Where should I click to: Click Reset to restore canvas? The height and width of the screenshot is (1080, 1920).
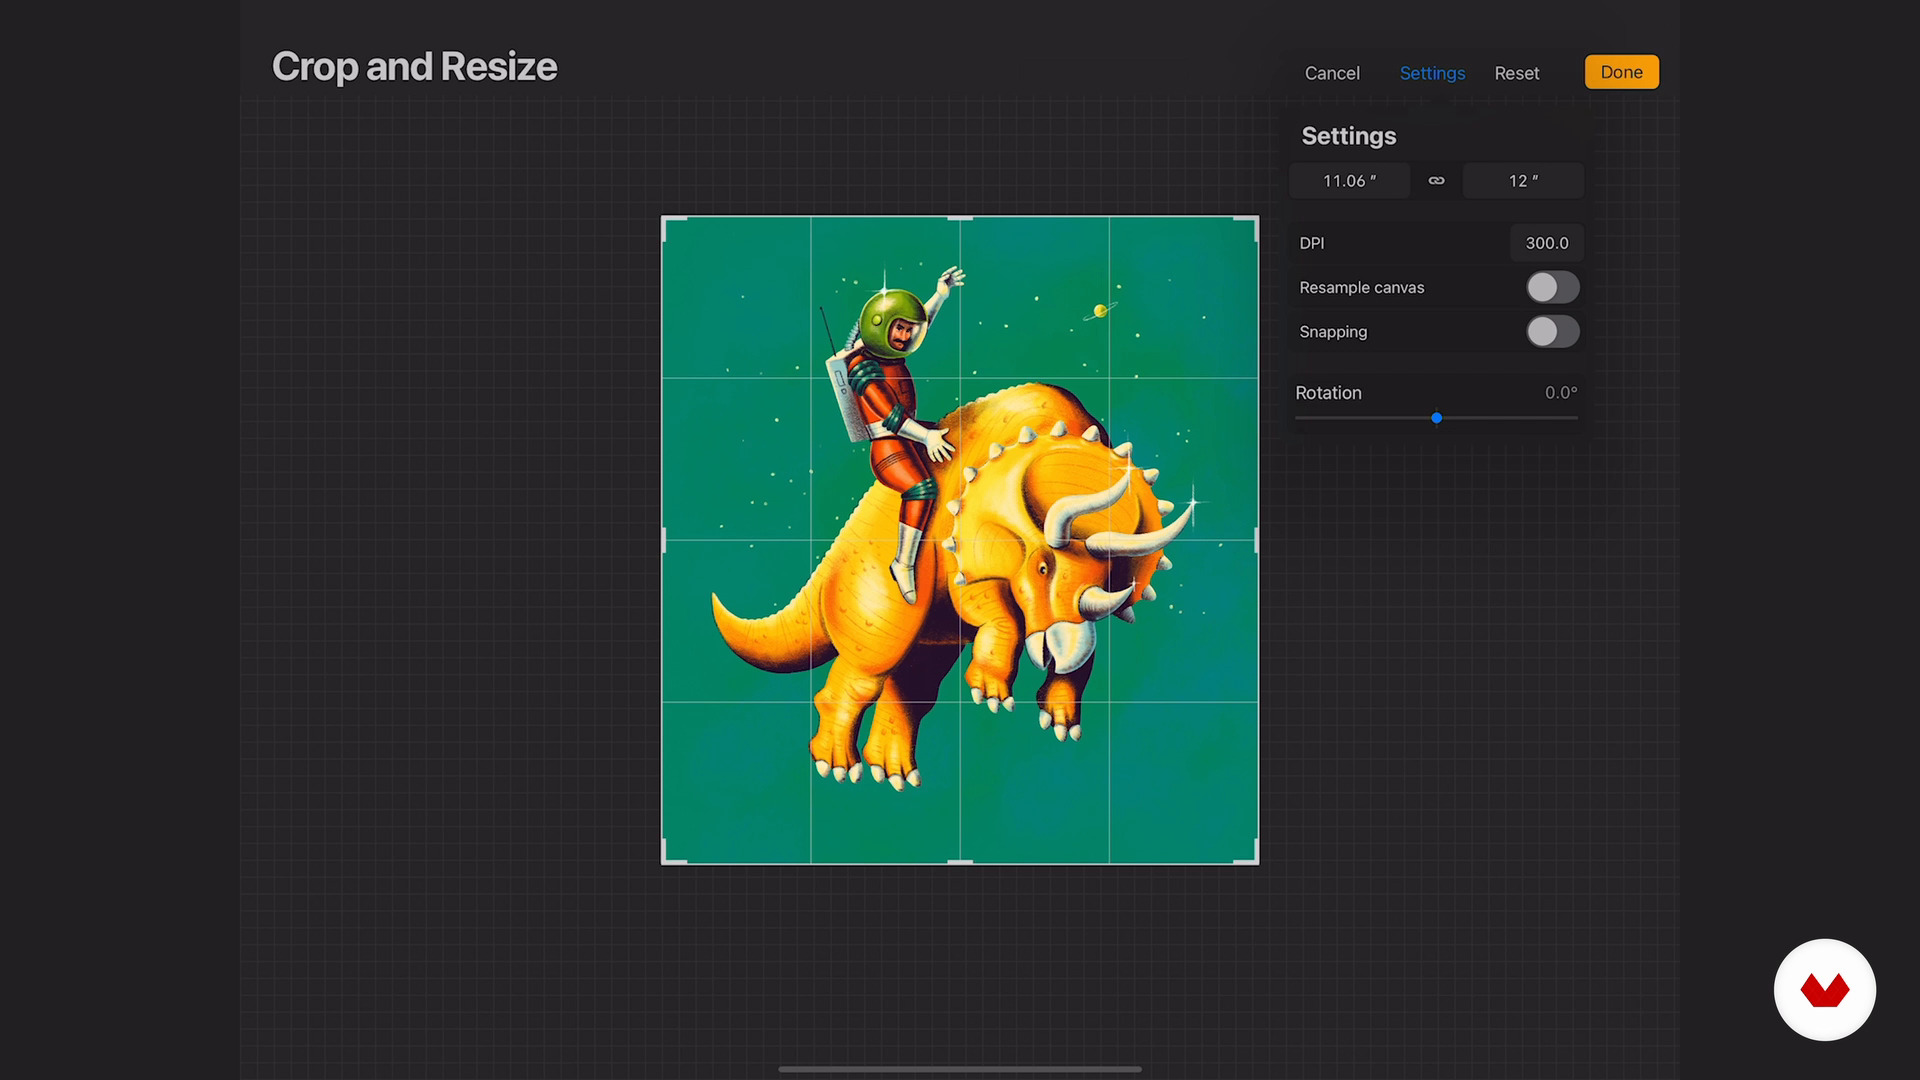(1517, 73)
